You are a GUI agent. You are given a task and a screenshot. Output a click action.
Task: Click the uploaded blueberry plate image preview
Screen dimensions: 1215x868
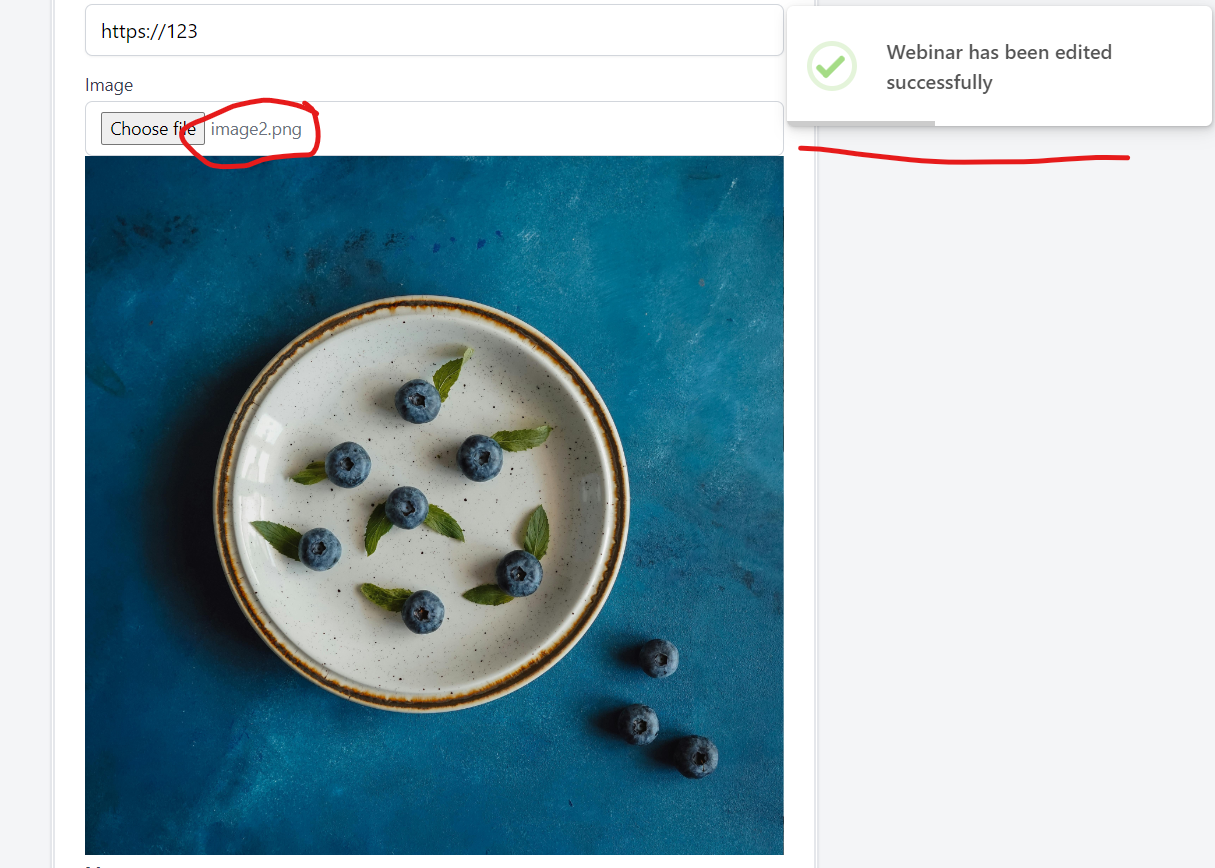pyautogui.click(x=434, y=505)
